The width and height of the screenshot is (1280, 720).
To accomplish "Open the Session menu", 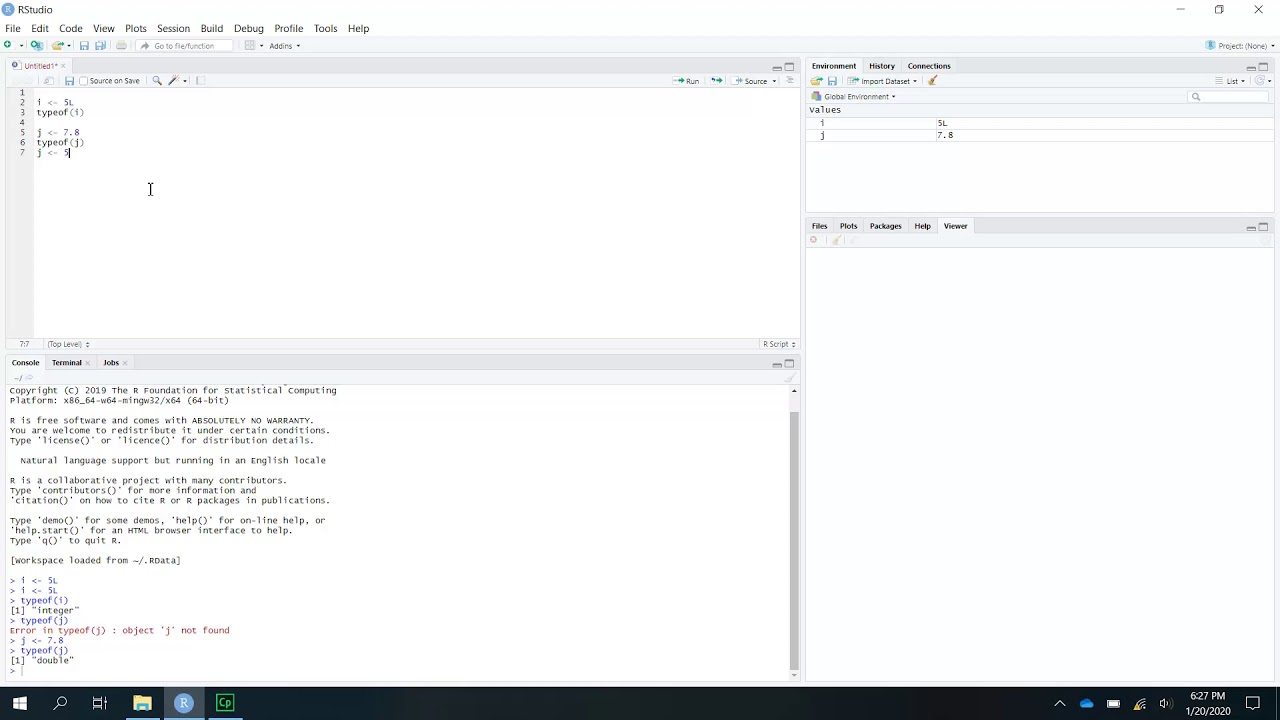I will click(x=173, y=28).
